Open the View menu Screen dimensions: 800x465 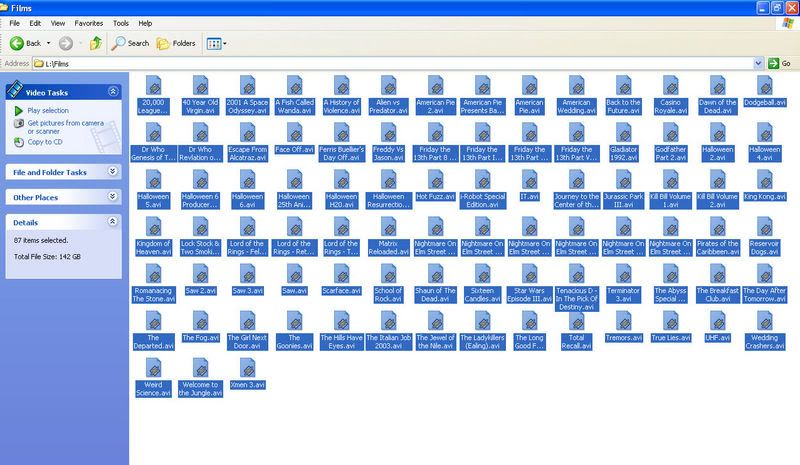[58, 23]
